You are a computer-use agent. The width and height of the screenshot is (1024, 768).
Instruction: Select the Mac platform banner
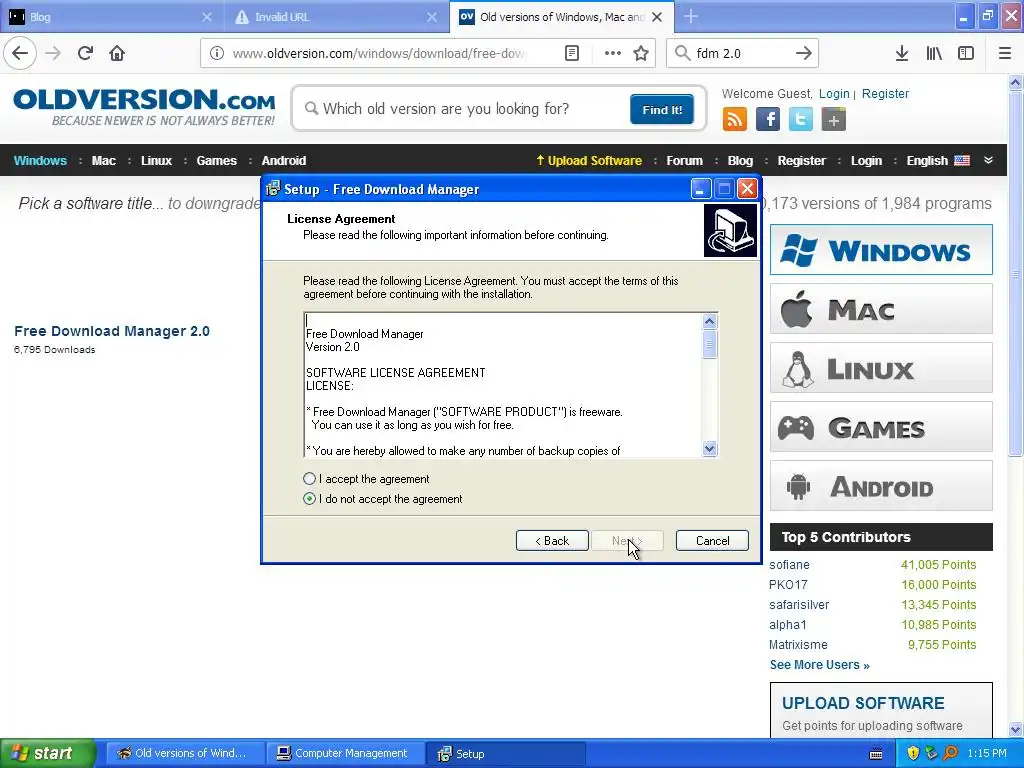click(x=881, y=309)
